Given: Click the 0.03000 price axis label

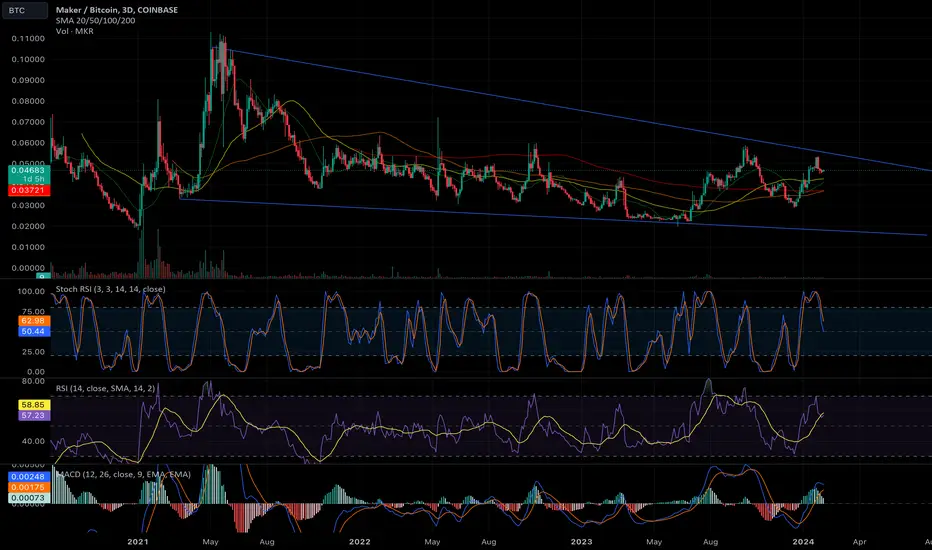Looking at the screenshot, I should [28, 206].
